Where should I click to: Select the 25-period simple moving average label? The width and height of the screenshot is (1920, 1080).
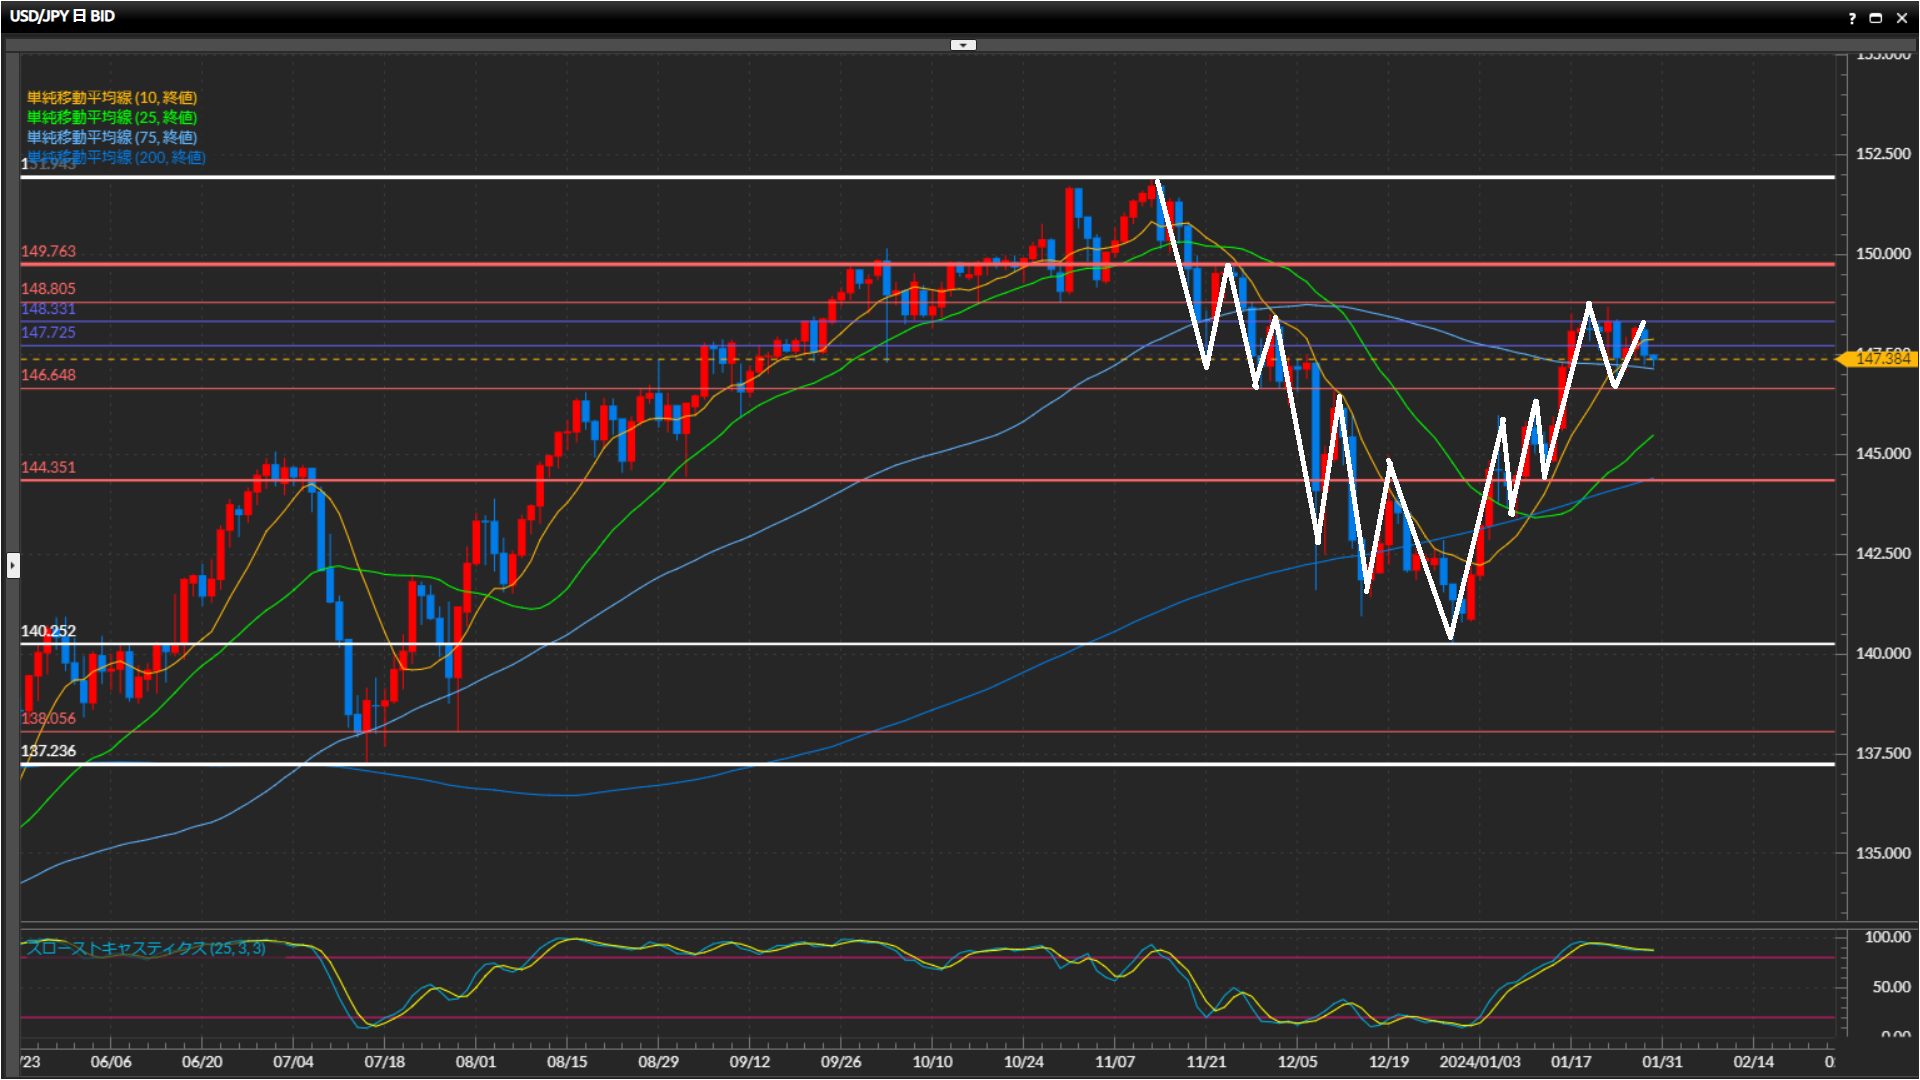(112, 117)
